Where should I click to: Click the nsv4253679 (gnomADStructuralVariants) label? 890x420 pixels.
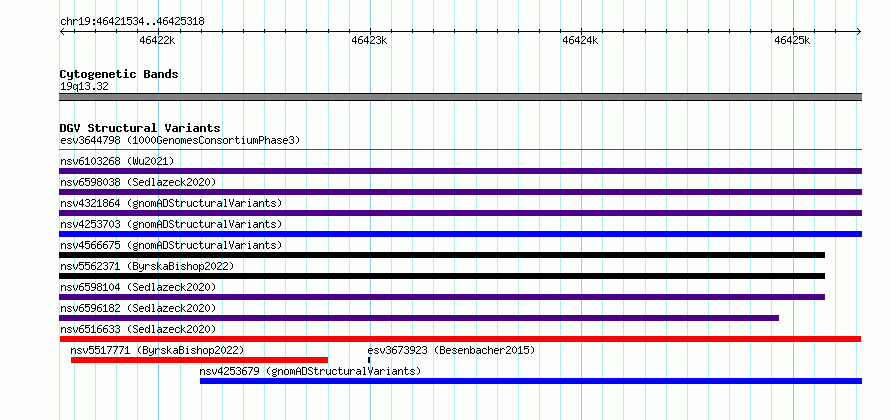(x=310, y=371)
